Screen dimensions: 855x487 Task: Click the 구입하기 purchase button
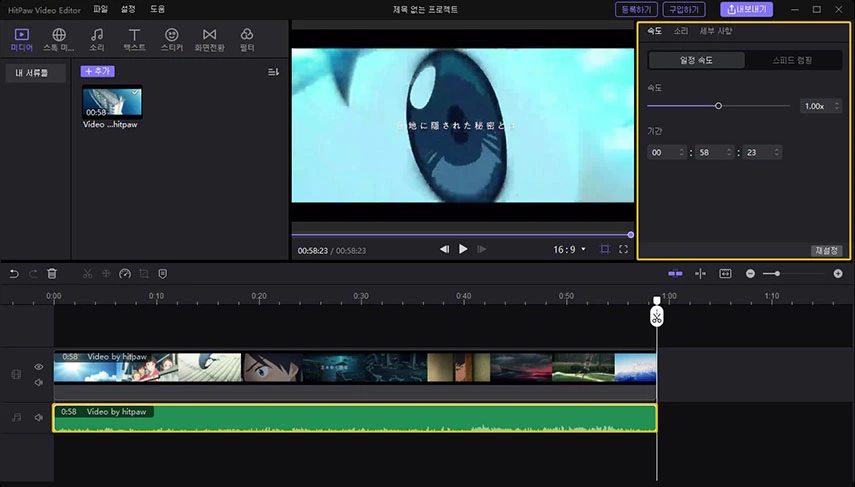684,9
